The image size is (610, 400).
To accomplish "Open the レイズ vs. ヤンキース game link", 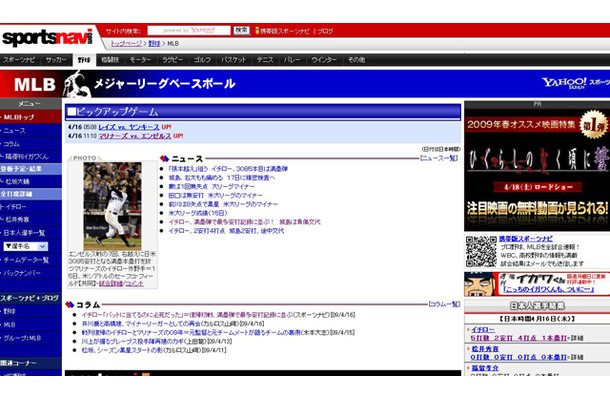I will click(129, 127).
